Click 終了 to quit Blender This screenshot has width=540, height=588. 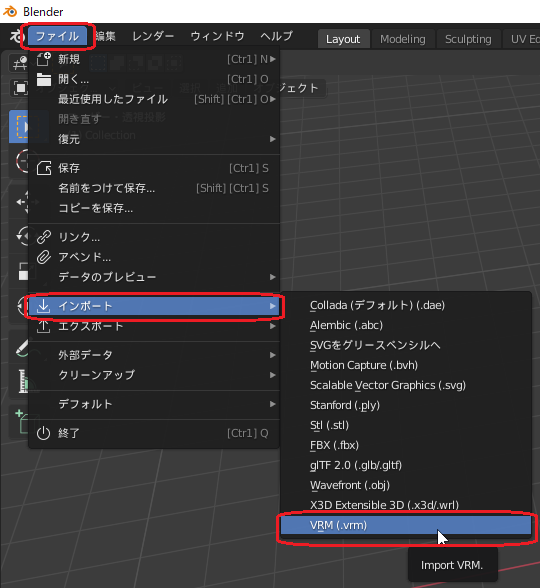pos(154,433)
